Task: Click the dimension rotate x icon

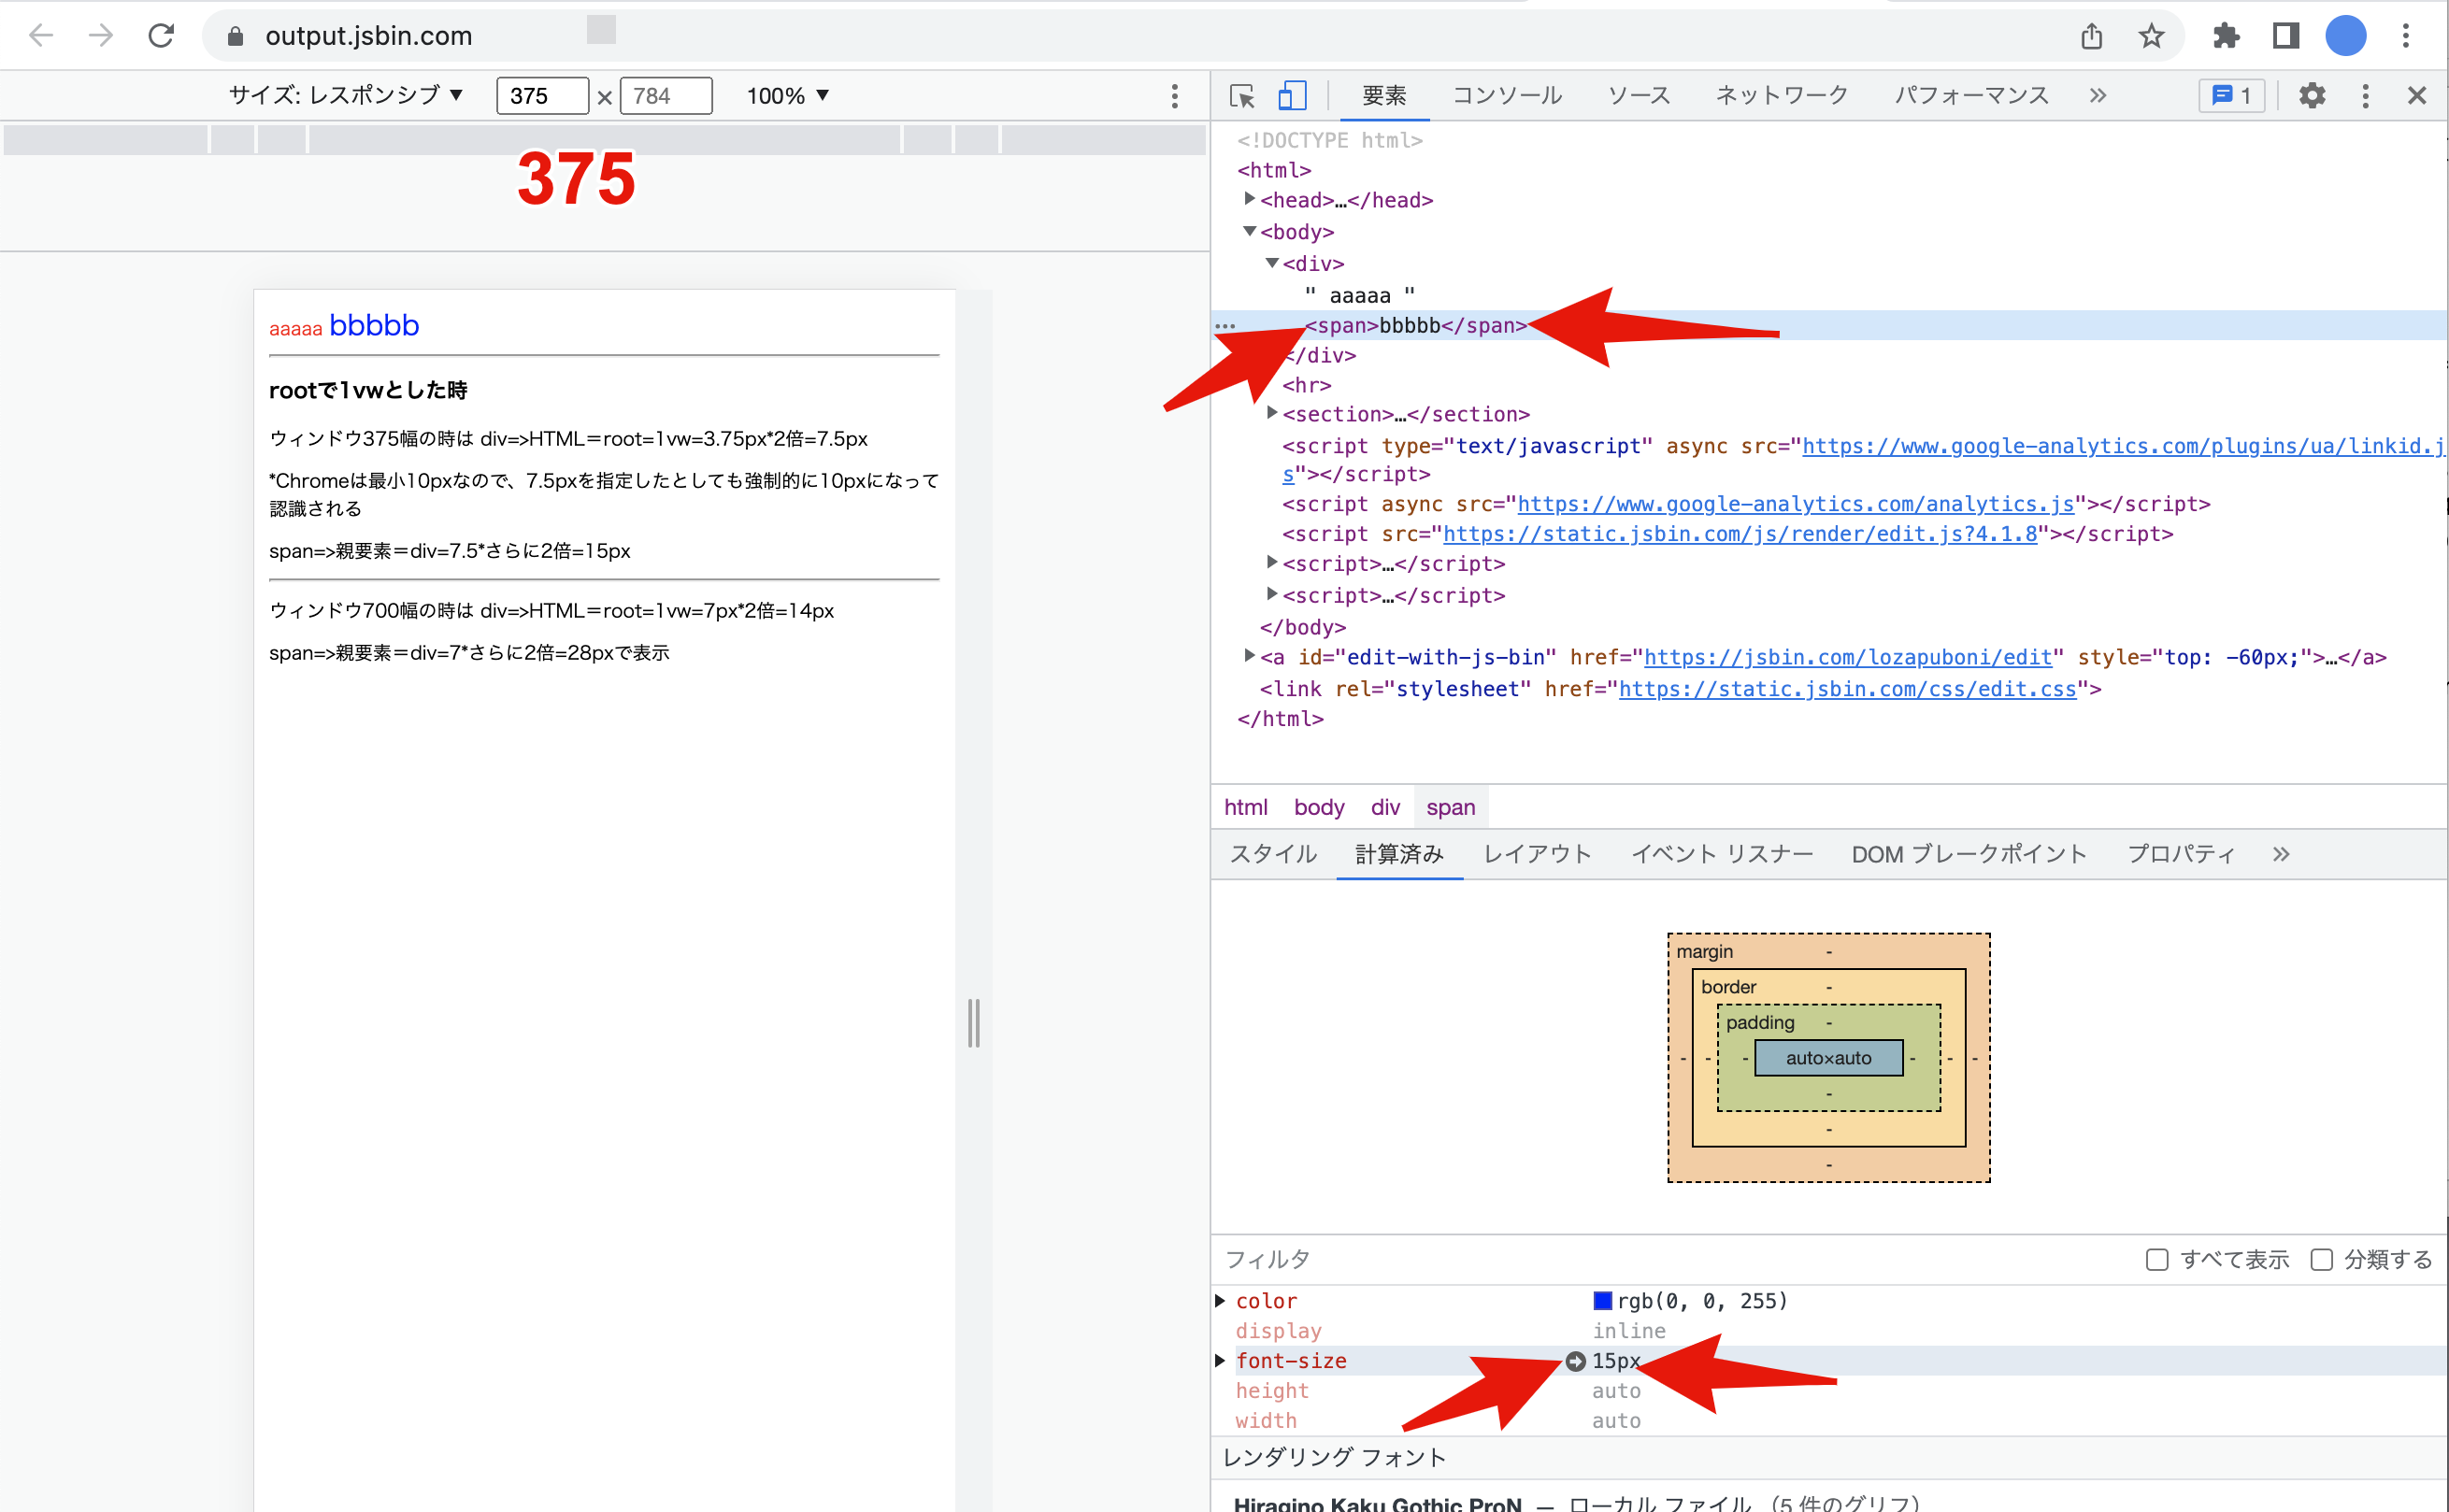Action: pyautogui.click(x=604, y=97)
